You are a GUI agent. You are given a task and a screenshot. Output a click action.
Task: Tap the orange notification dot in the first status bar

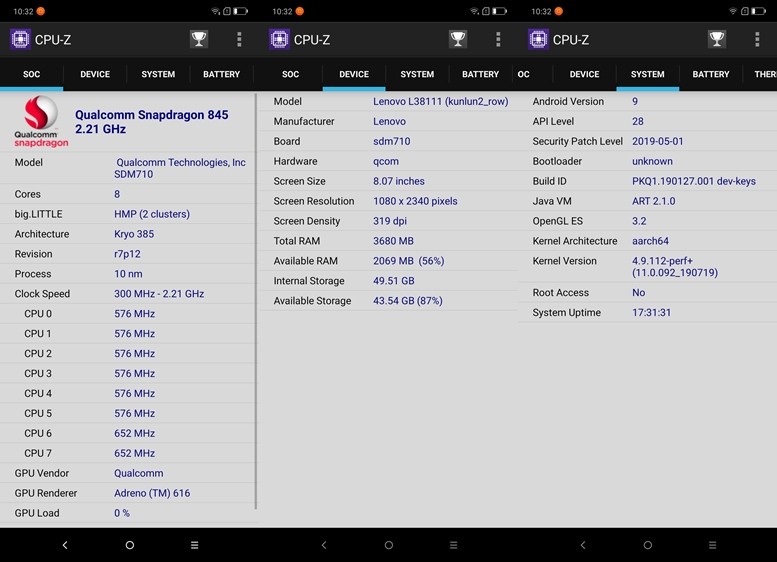(41, 11)
